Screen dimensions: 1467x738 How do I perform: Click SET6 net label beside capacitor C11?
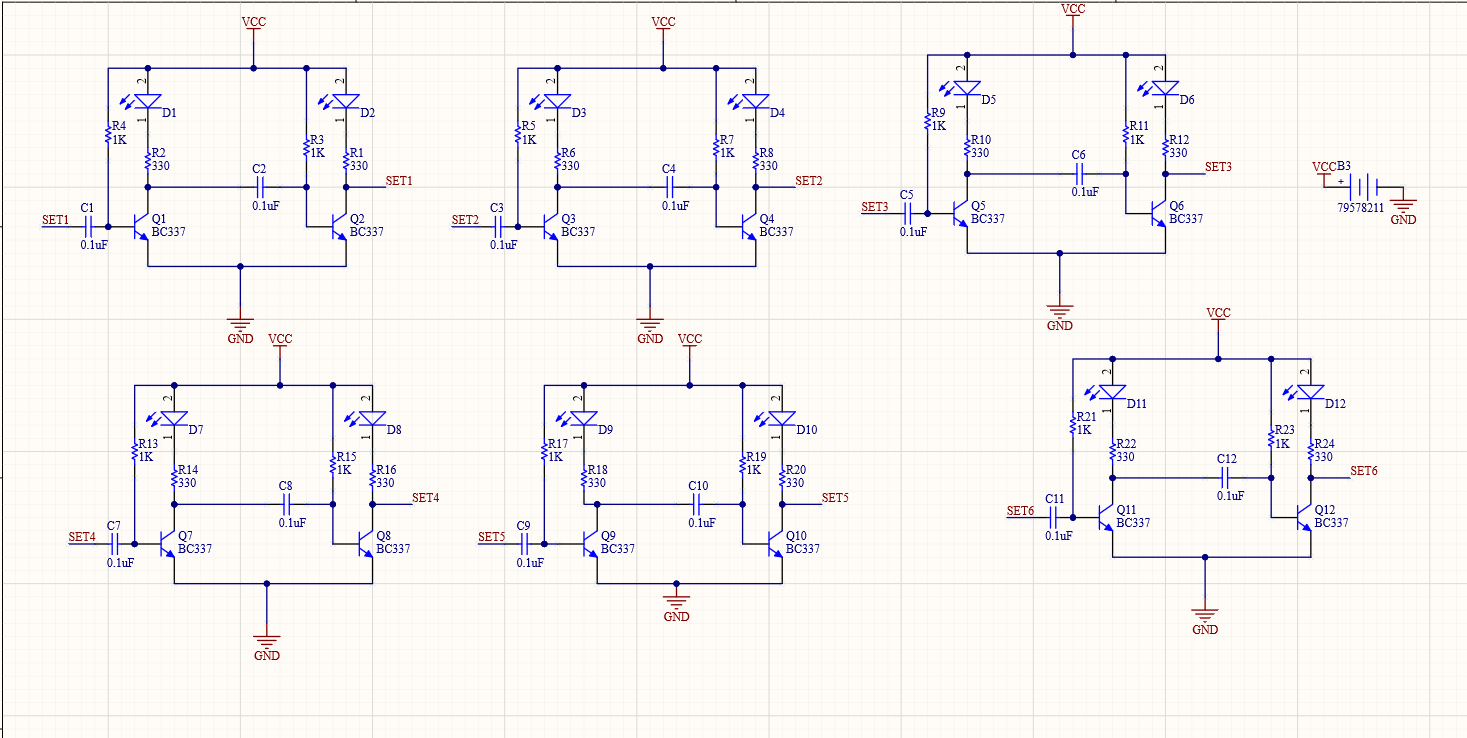(x=1020, y=511)
